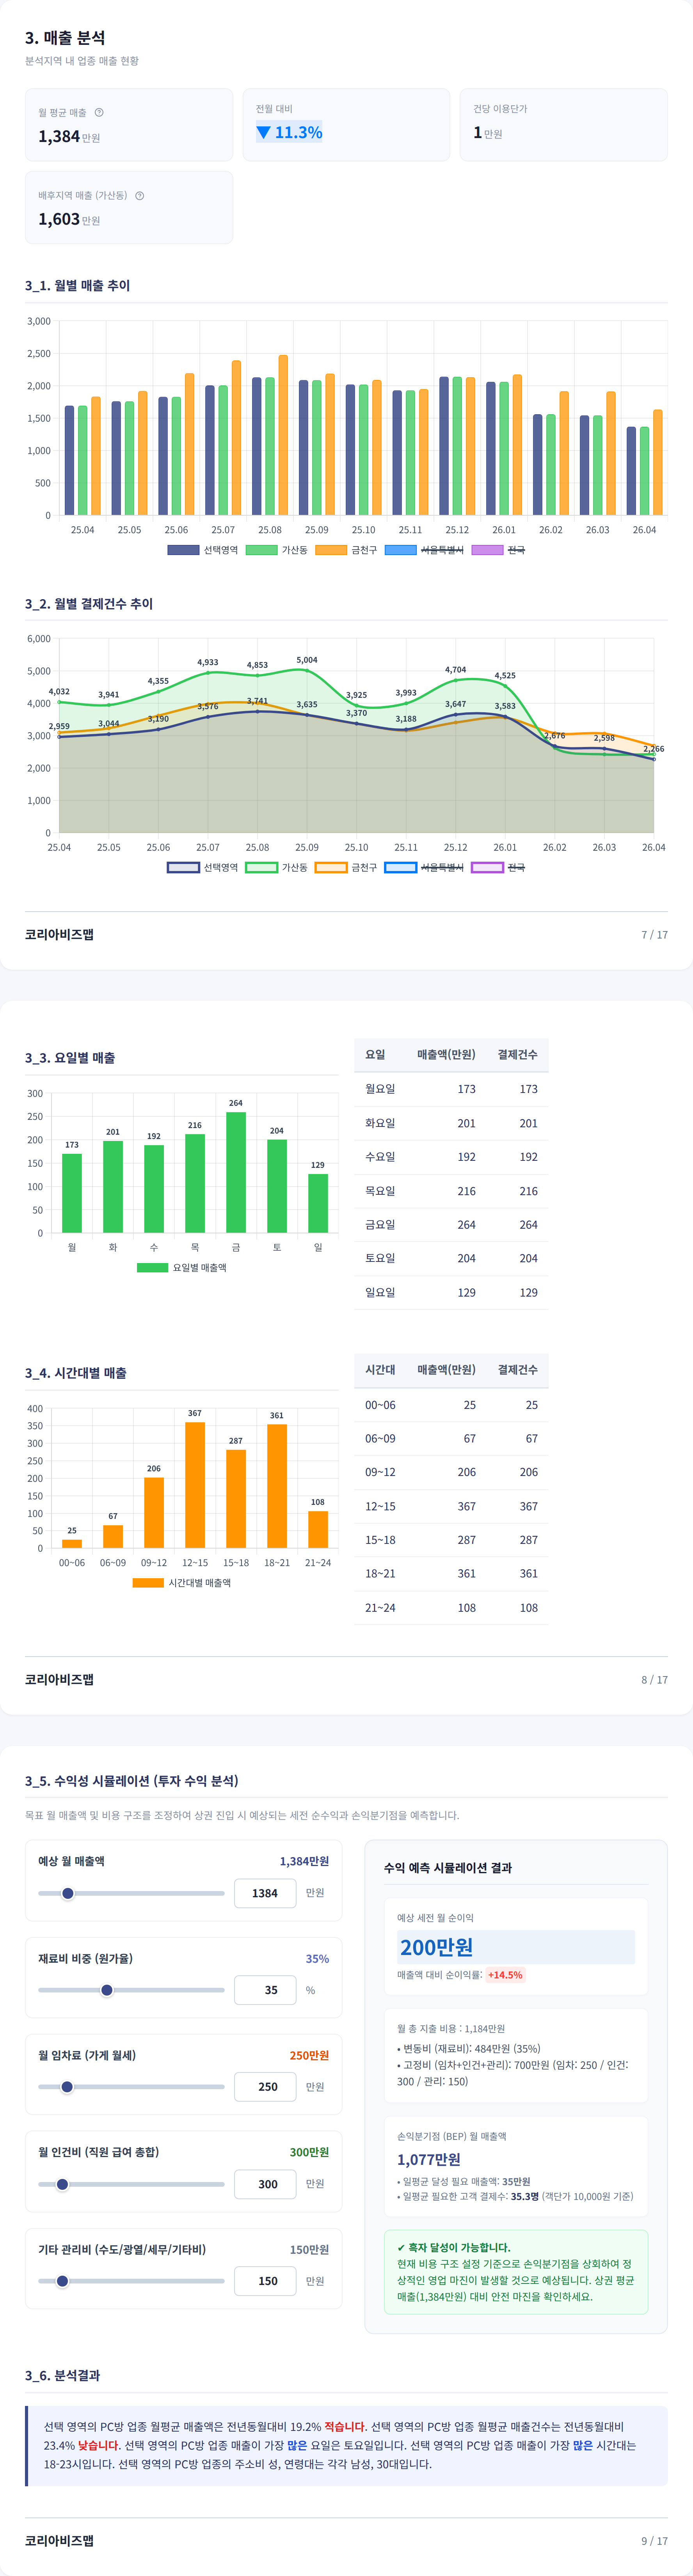Toggle 선택영역 legend in the 월별 매출 추이 chart
Viewport: 693px width, 2576px height.
(202, 550)
